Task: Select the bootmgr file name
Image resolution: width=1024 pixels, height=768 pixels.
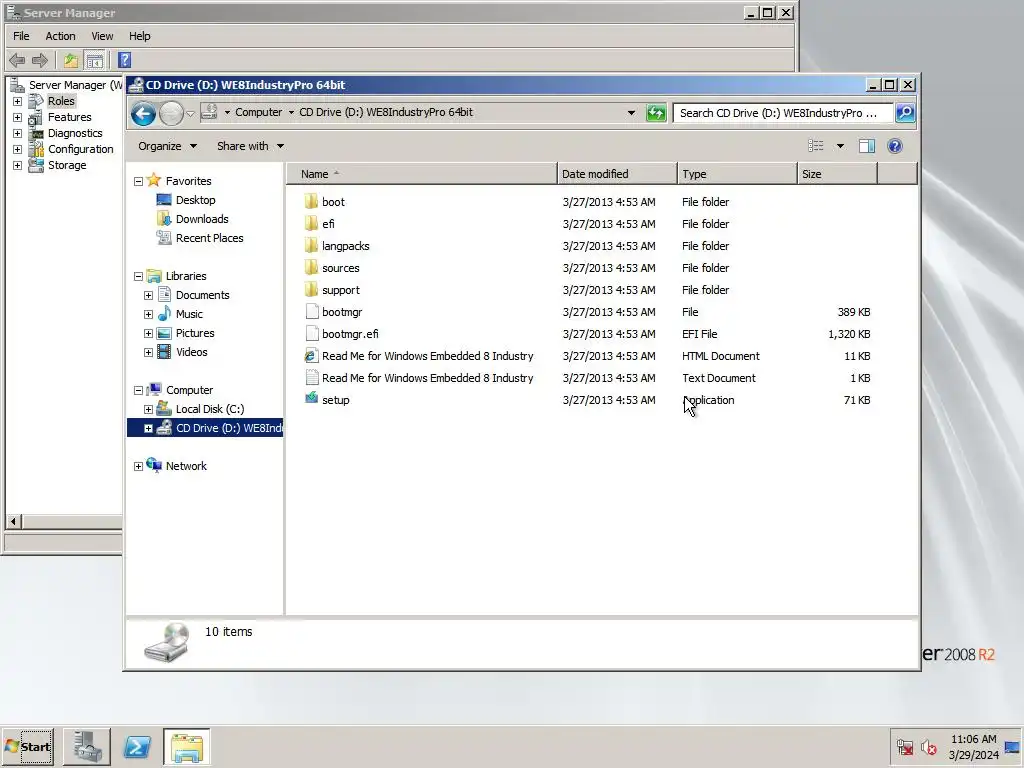Action: 342,312
